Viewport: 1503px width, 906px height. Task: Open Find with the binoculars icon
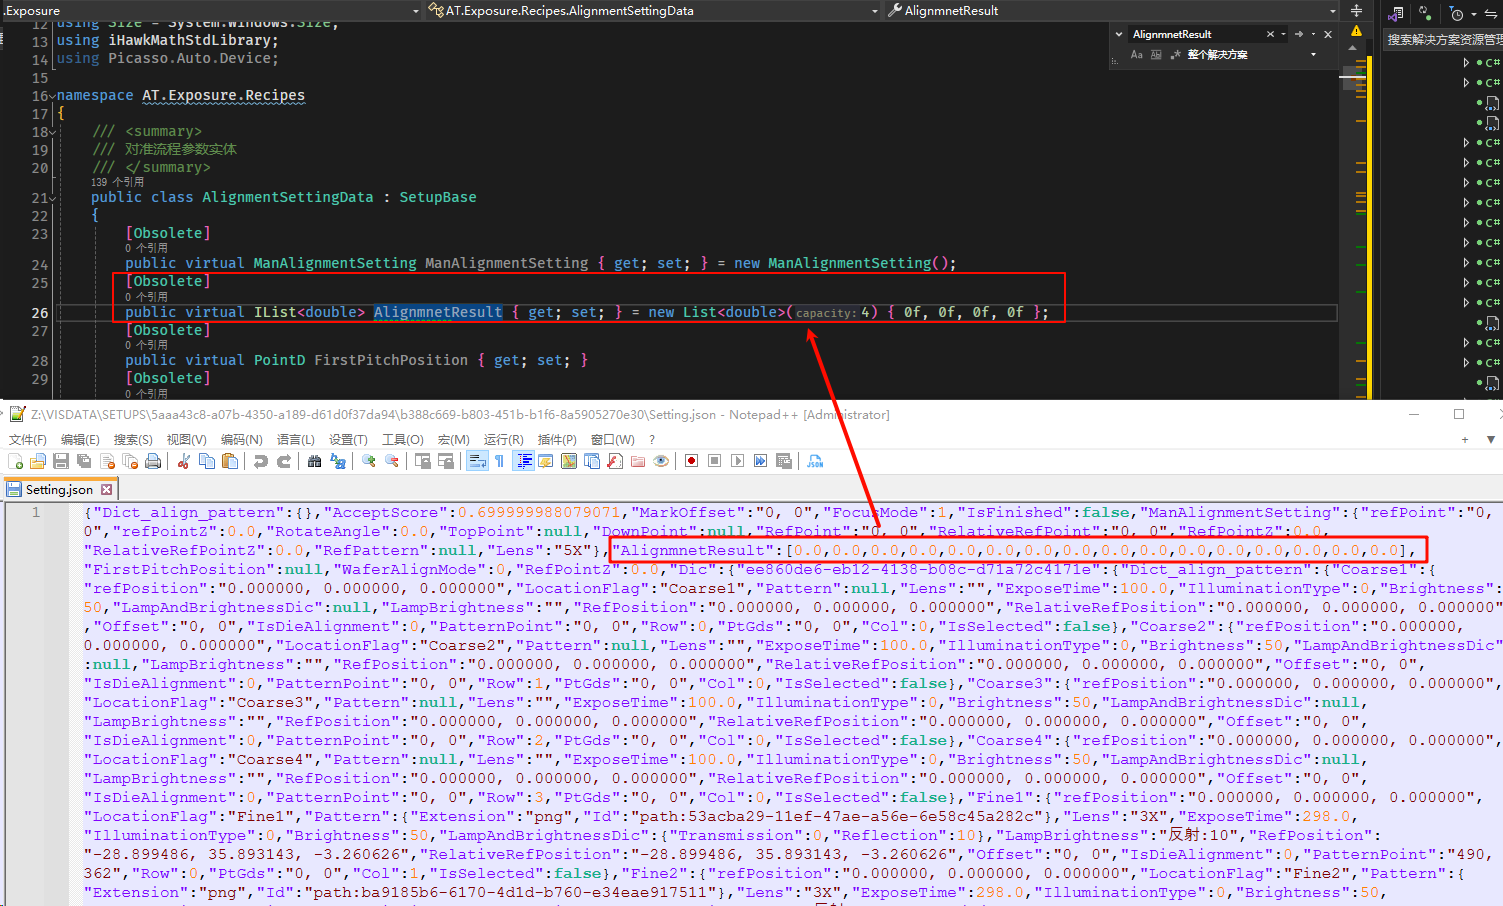pos(315,461)
